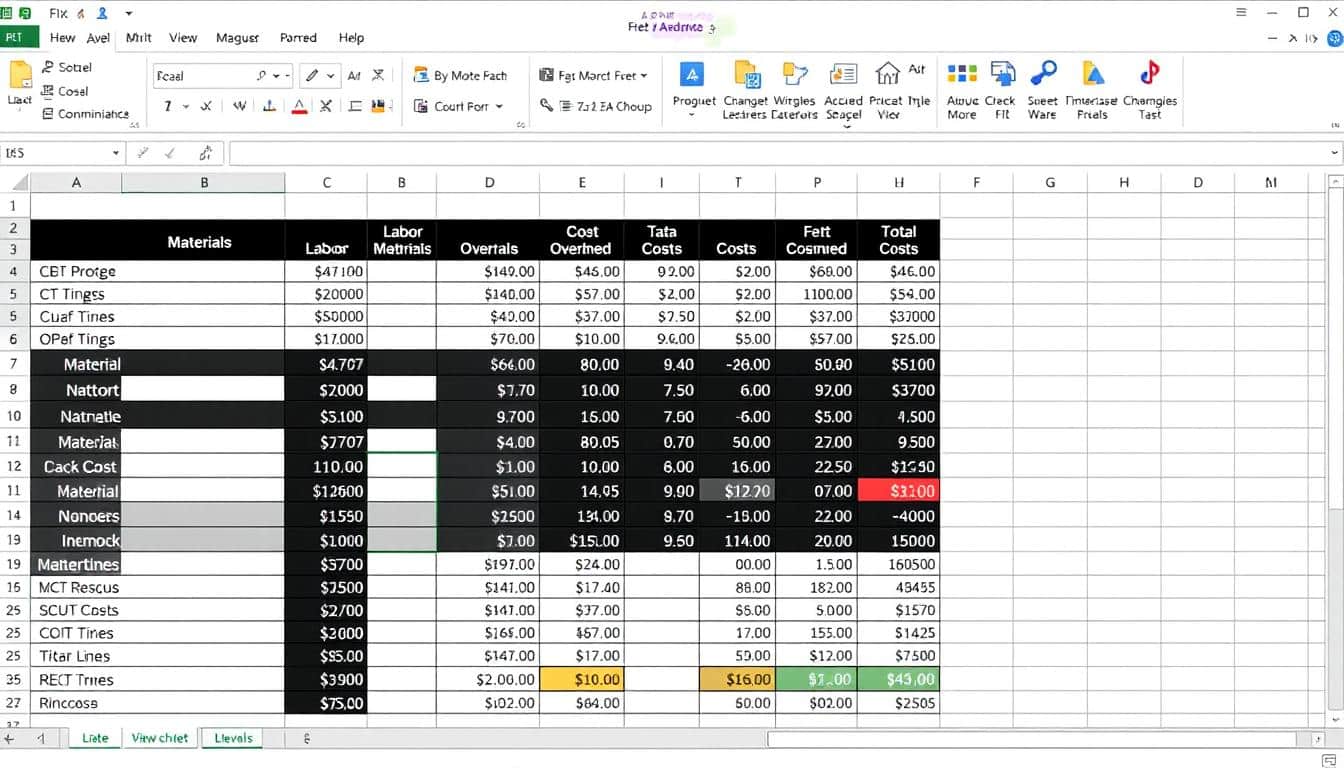Image resolution: width=1344 pixels, height=768 pixels.
Task: Click the cancel X in formula bar
Action: [x=143, y=153]
